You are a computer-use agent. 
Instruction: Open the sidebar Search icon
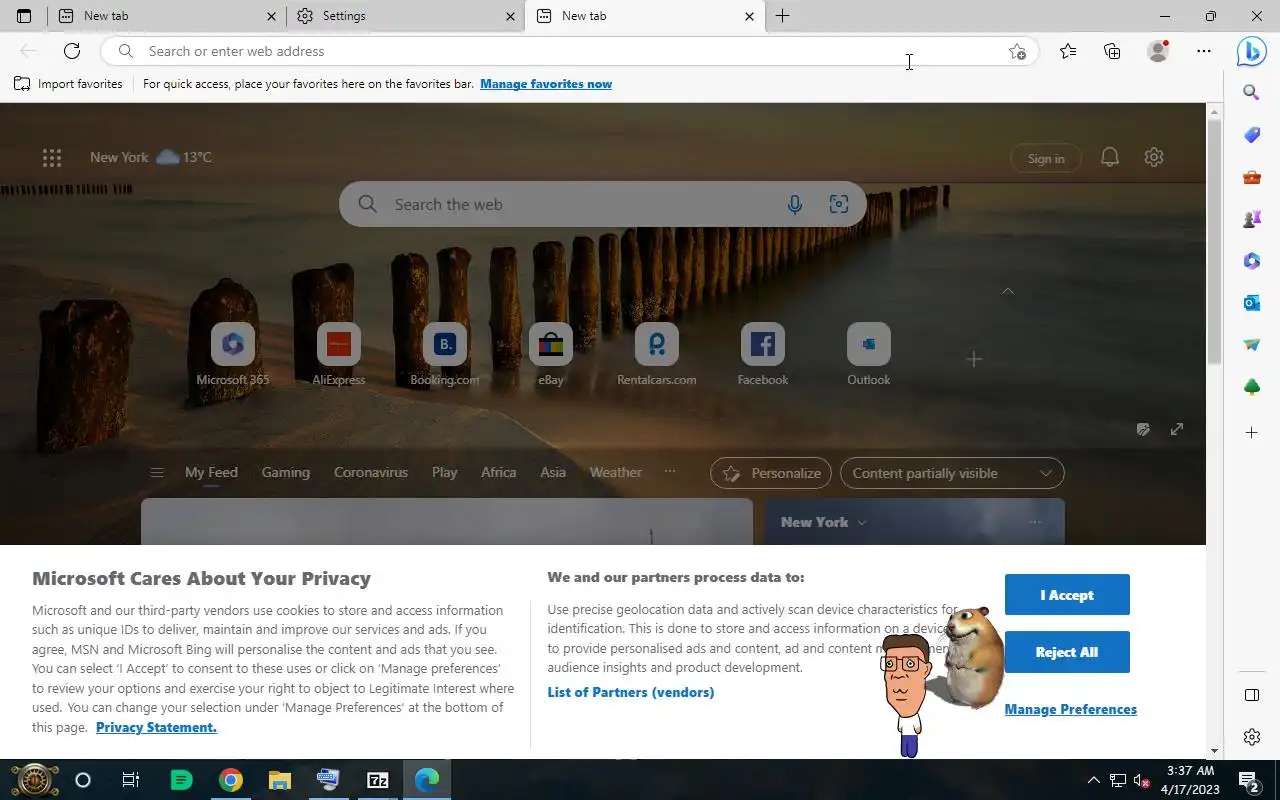pyautogui.click(x=1251, y=93)
